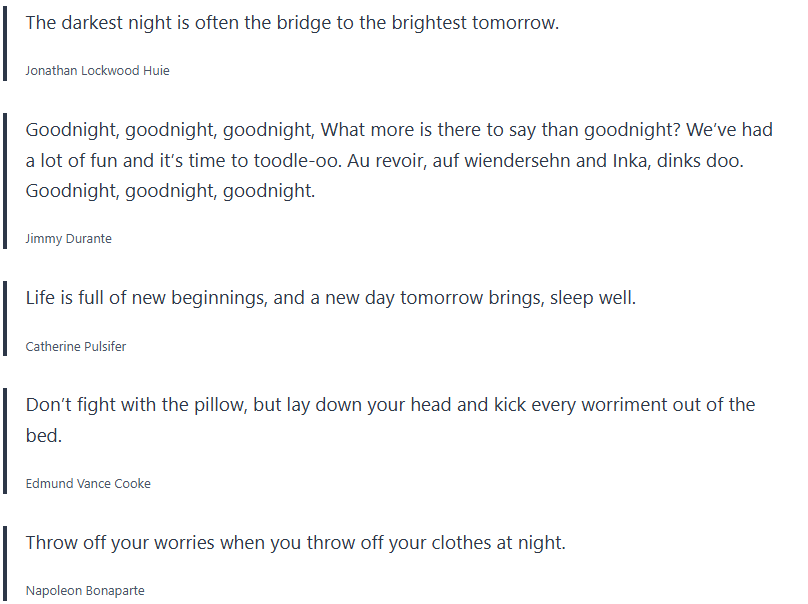Click the "Throw off your worries" quote text
The width and height of the screenshot is (808, 604).
(130, 543)
